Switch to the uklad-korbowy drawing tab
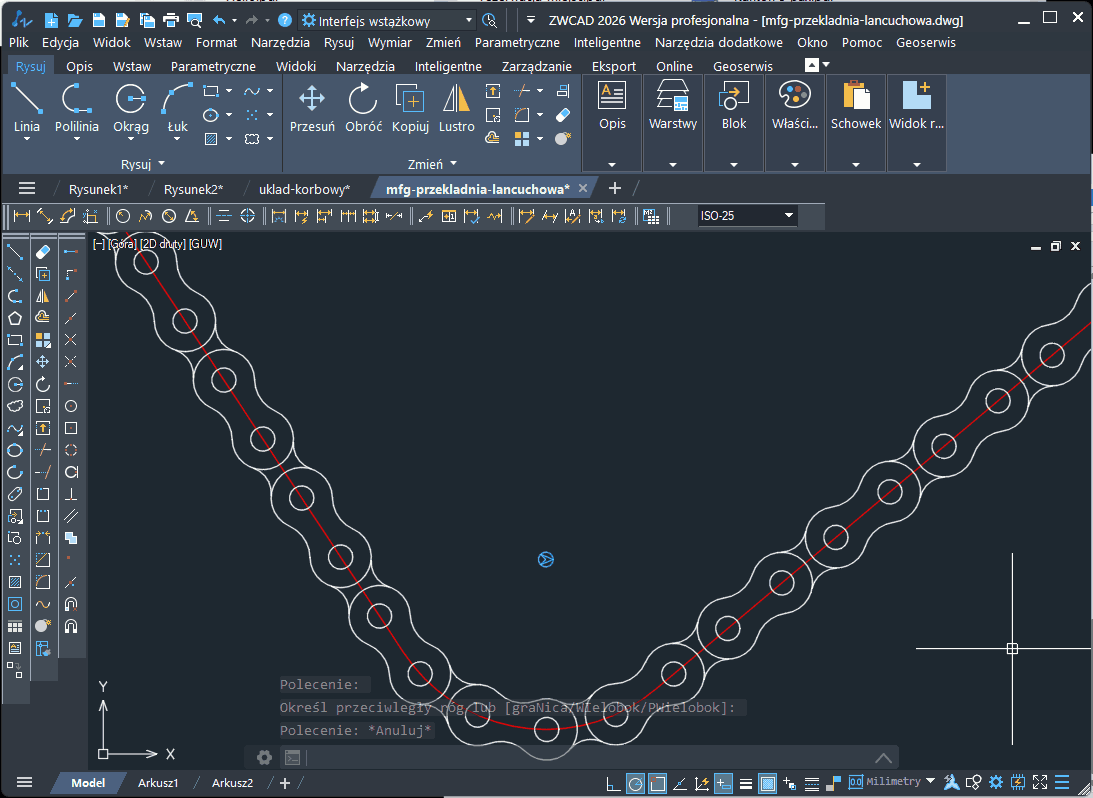 pyautogui.click(x=304, y=188)
